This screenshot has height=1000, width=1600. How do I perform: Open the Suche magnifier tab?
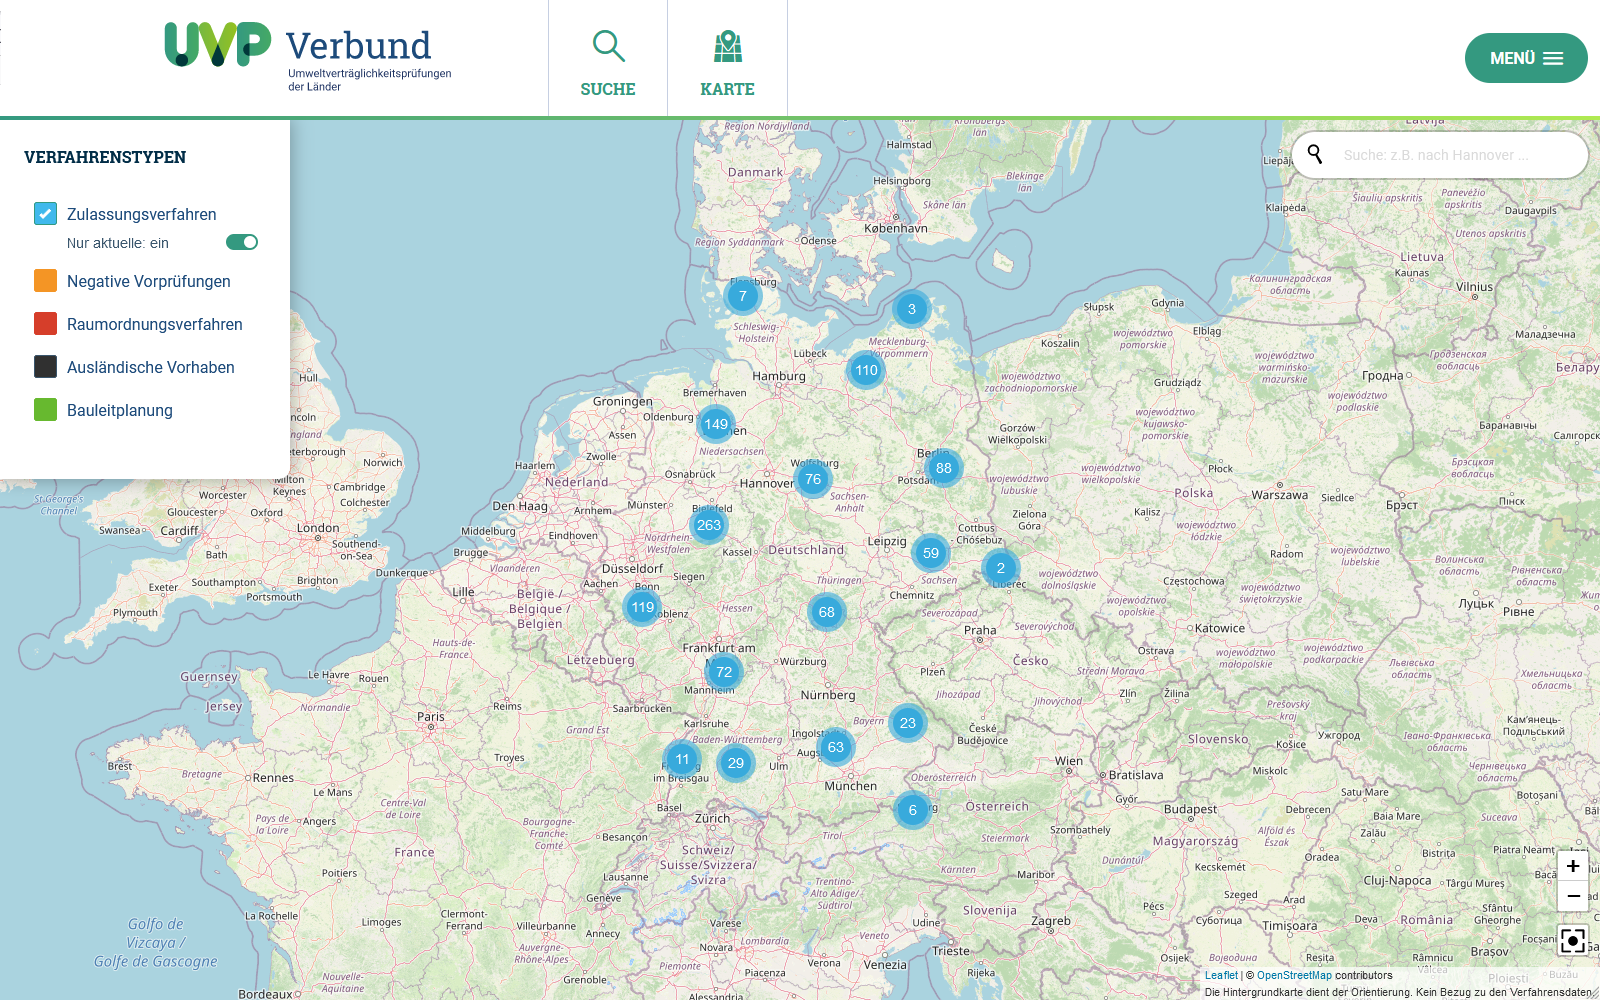click(608, 62)
